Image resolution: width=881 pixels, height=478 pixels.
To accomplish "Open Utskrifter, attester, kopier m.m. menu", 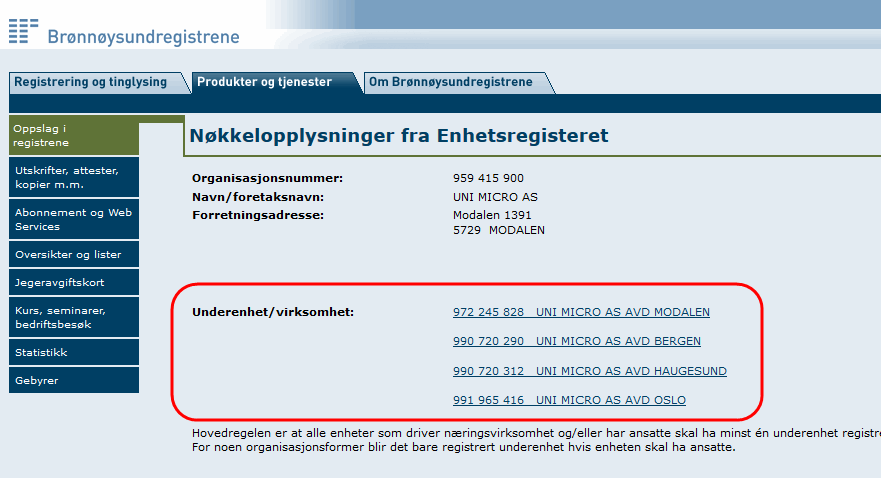I will tap(72, 177).
